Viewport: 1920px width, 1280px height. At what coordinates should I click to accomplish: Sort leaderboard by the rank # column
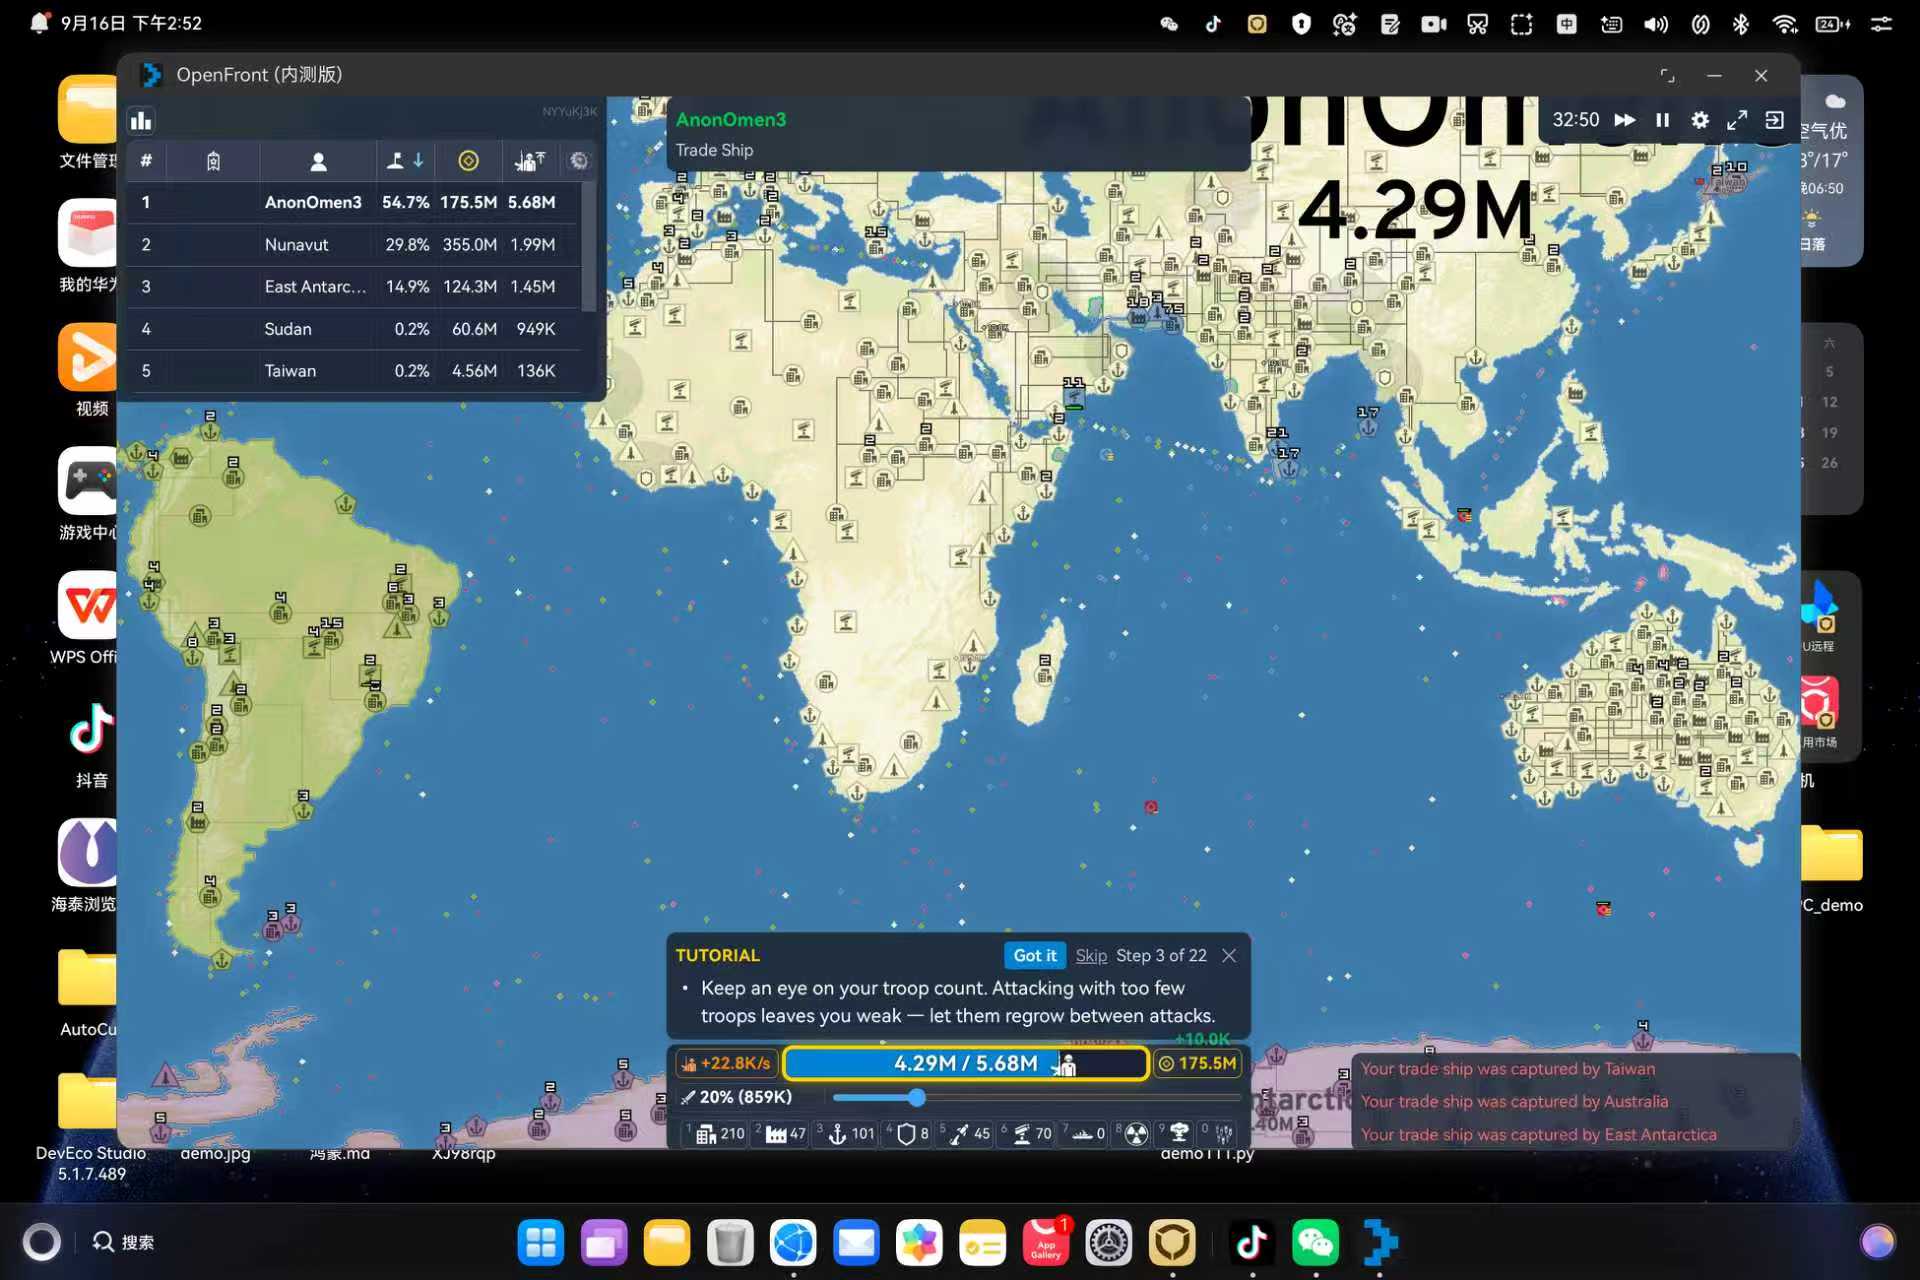146,161
